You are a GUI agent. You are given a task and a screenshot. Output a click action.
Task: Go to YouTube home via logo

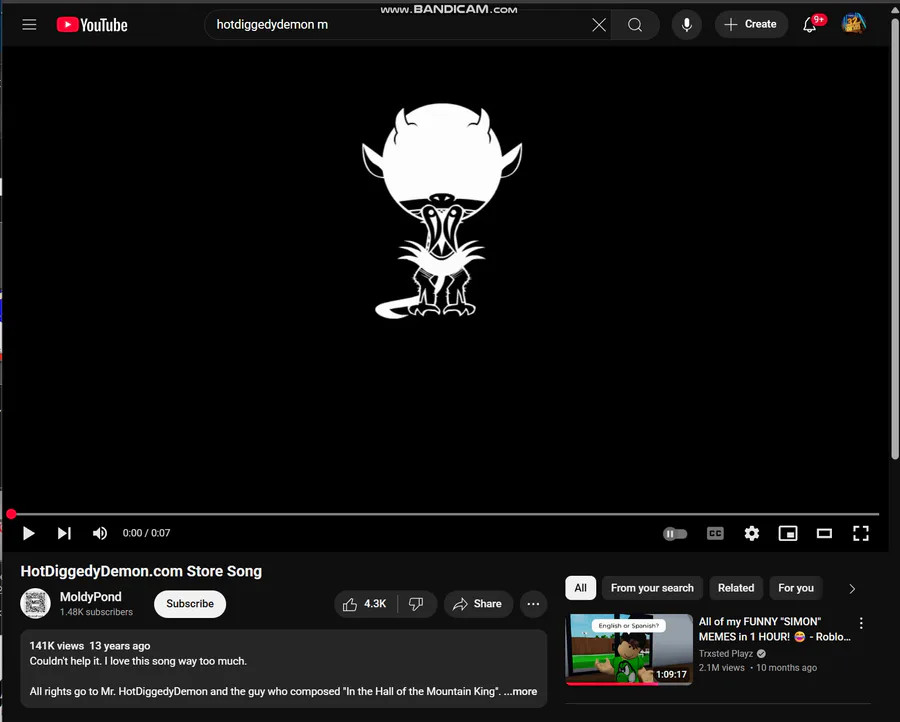pos(92,25)
